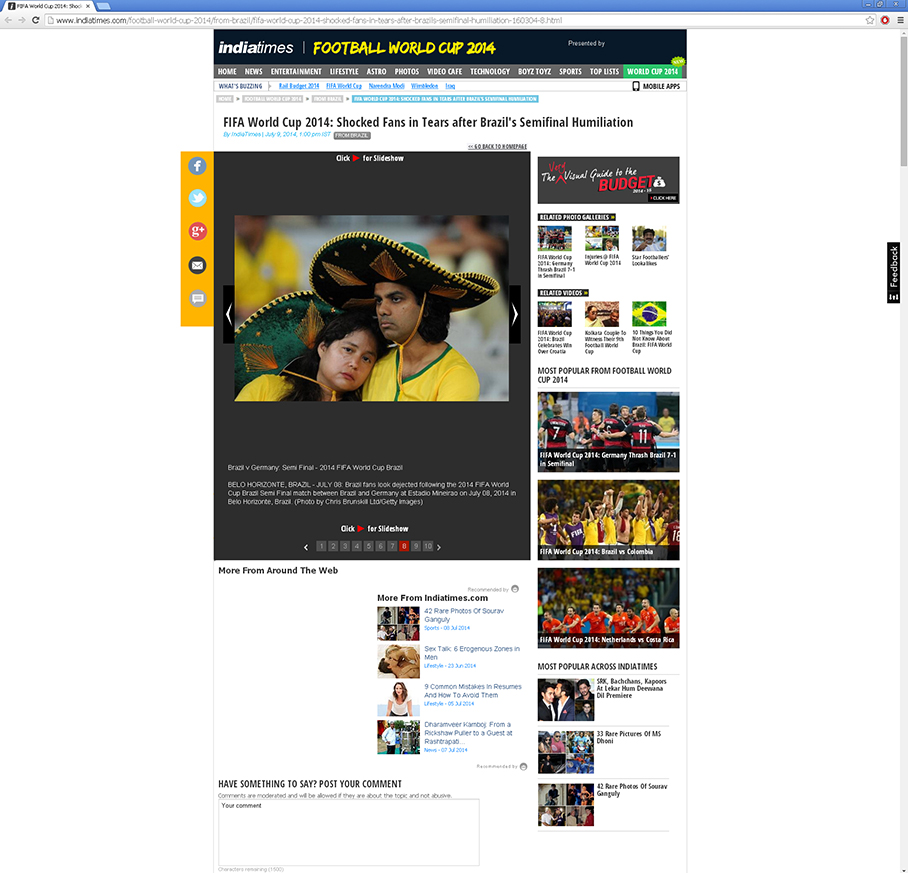This screenshot has width=908, height=873.
Task: Start slideshow with bottom red play icon
Action: [x=361, y=529]
